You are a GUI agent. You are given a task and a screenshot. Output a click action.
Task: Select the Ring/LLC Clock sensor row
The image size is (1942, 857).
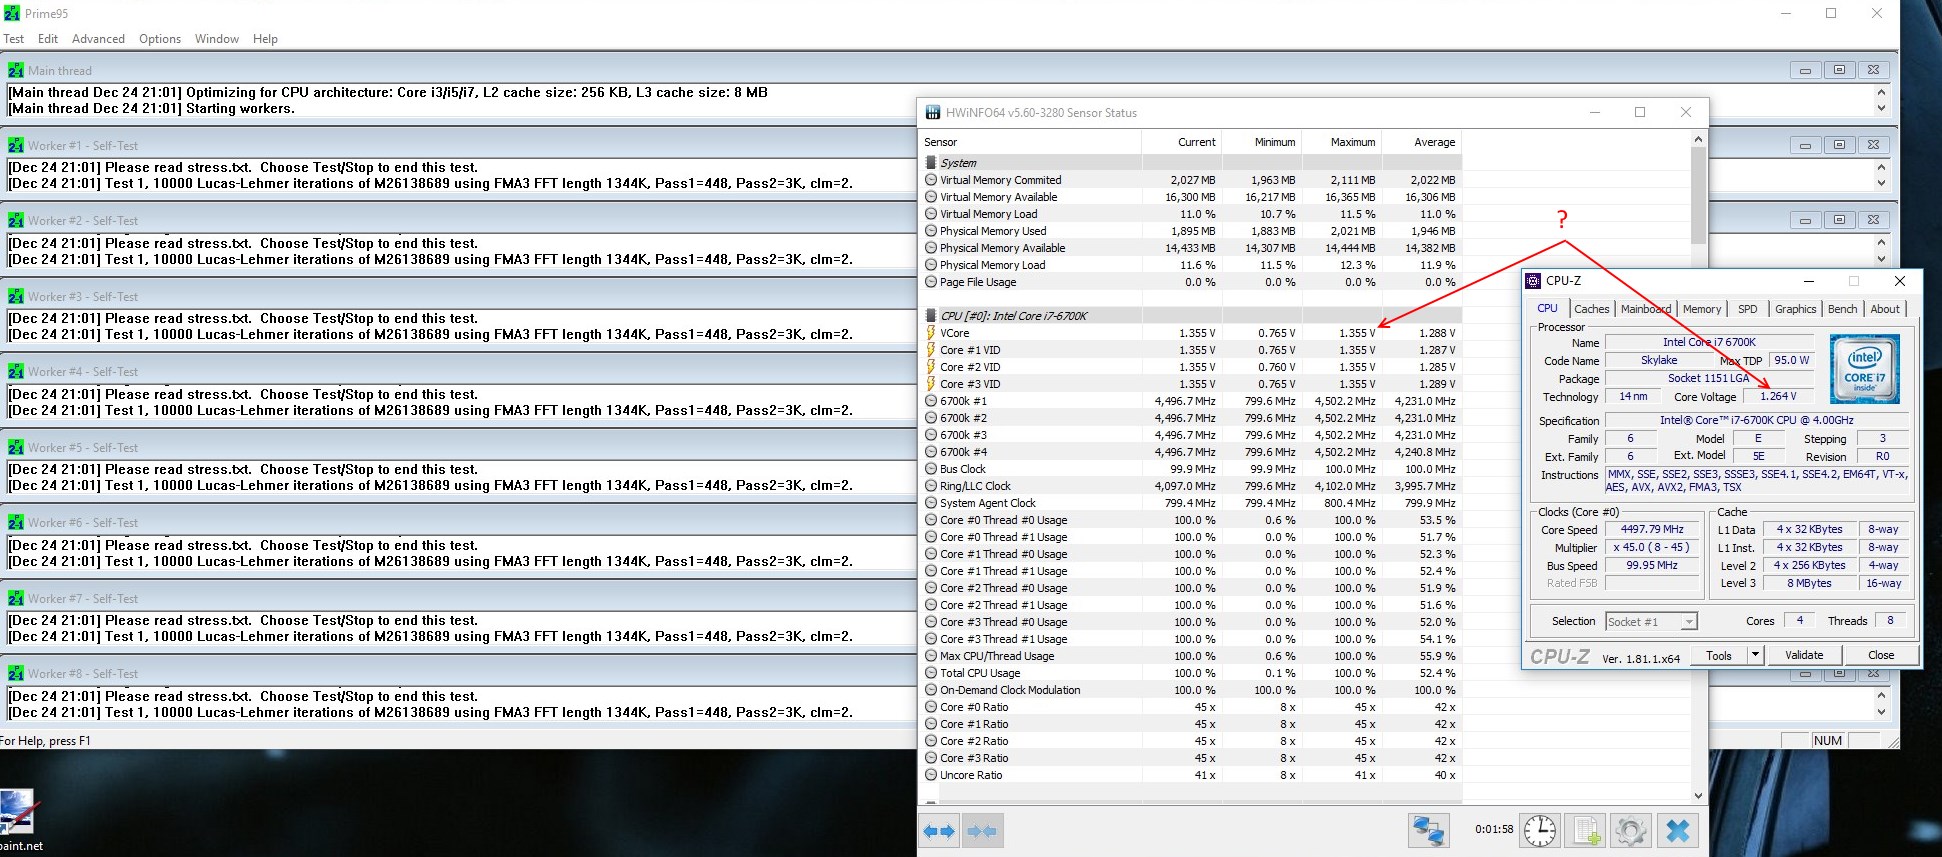[x=1190, y=486]
